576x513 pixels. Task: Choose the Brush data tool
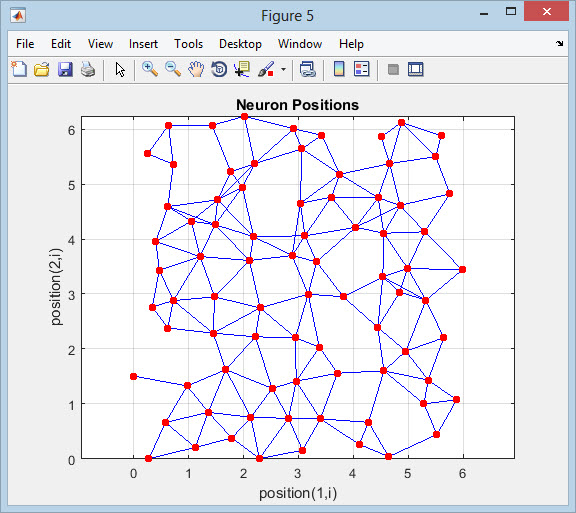click(266, 69)
